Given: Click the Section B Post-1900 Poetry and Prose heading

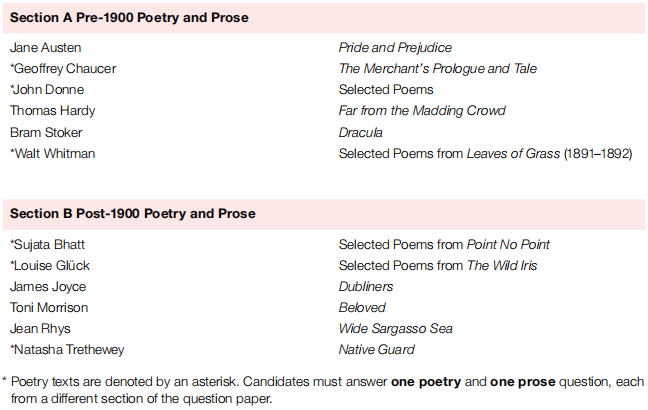Looking at the screenshot, I should point(133,214).
